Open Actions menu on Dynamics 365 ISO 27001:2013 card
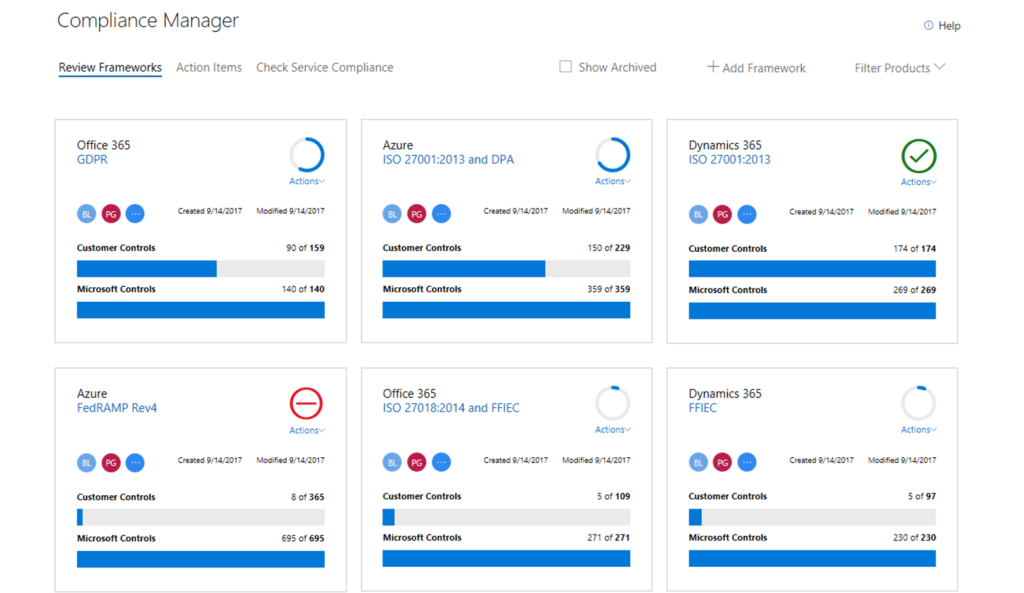The width and height of the screenshot is (1024, 593). click(x=919, y=182)
